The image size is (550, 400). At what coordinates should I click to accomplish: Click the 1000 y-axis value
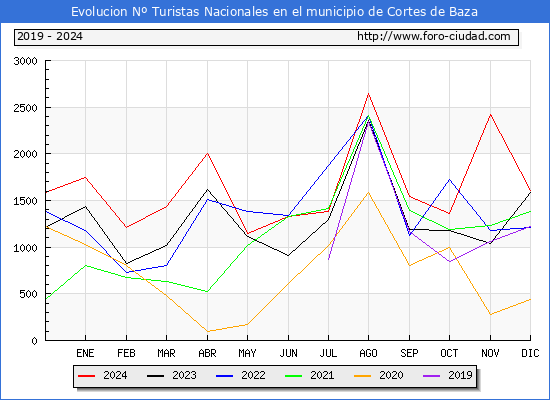[x=25, y=248]
